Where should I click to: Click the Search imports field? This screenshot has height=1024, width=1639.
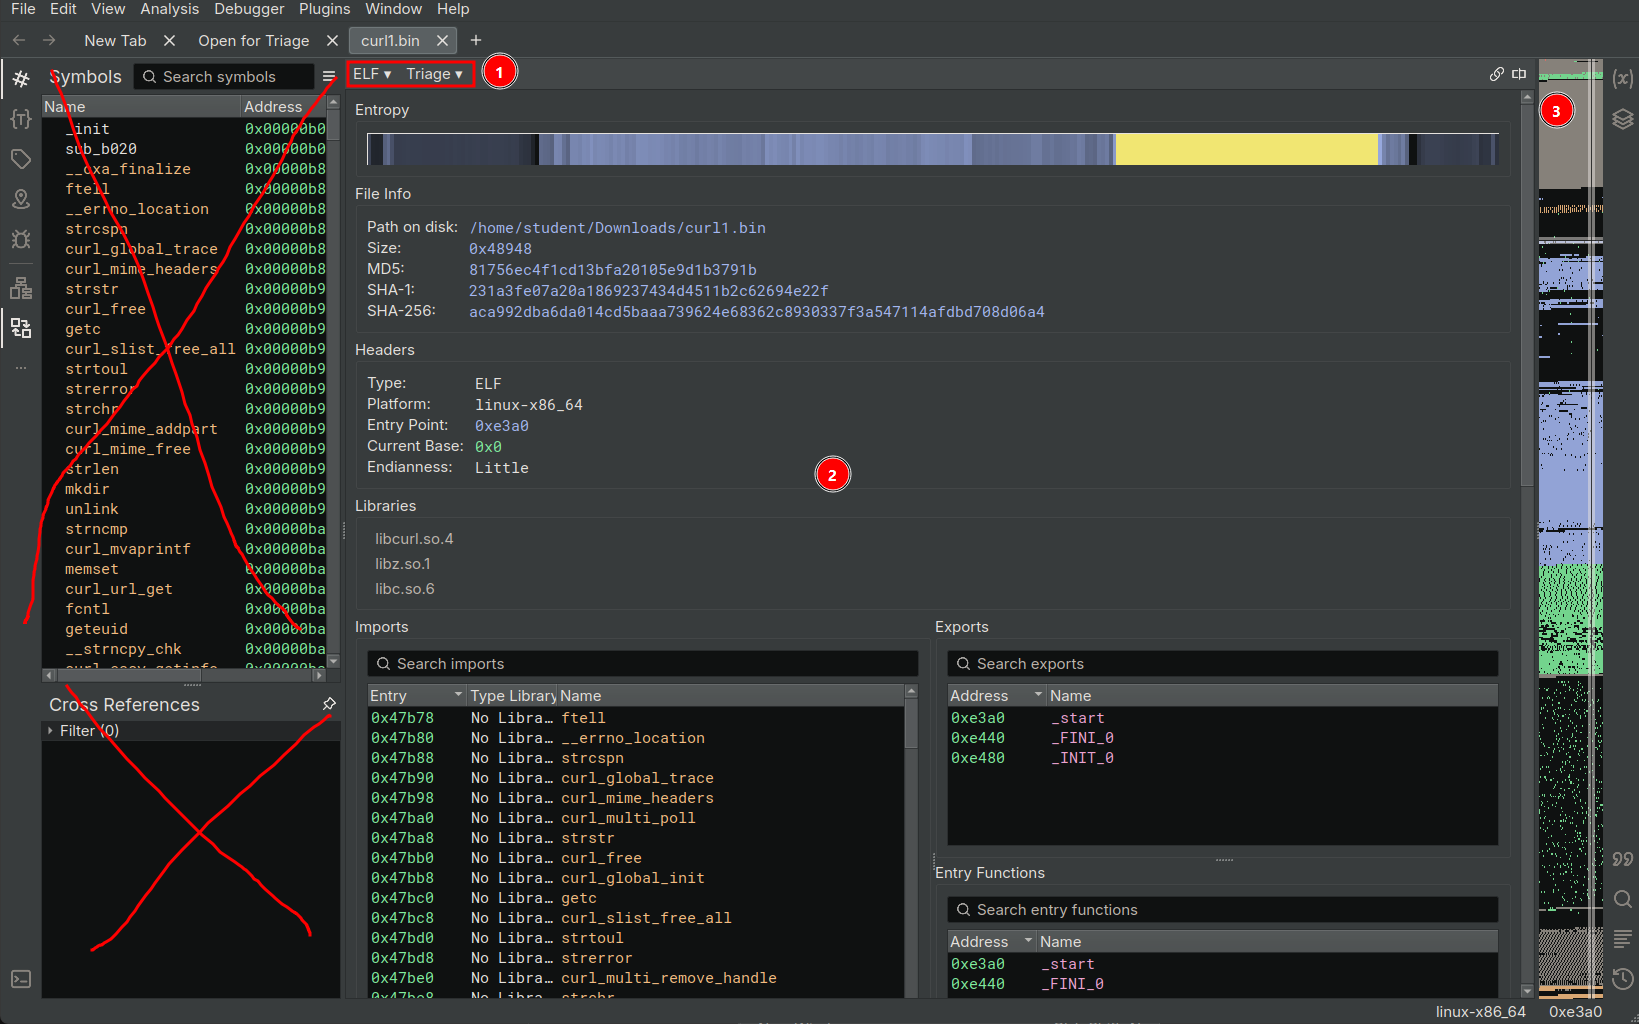643,664
